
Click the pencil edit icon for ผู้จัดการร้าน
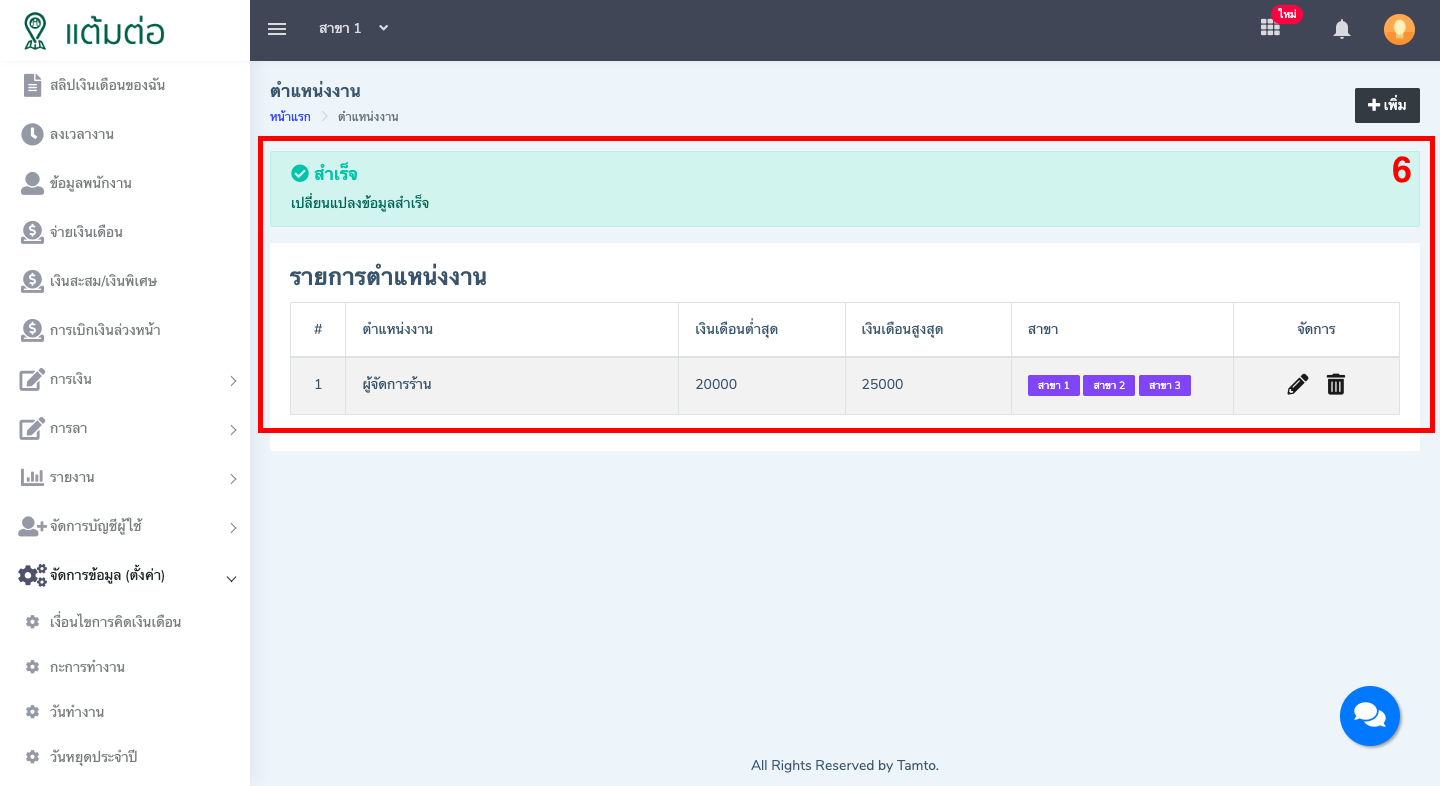coord(1297,385)
